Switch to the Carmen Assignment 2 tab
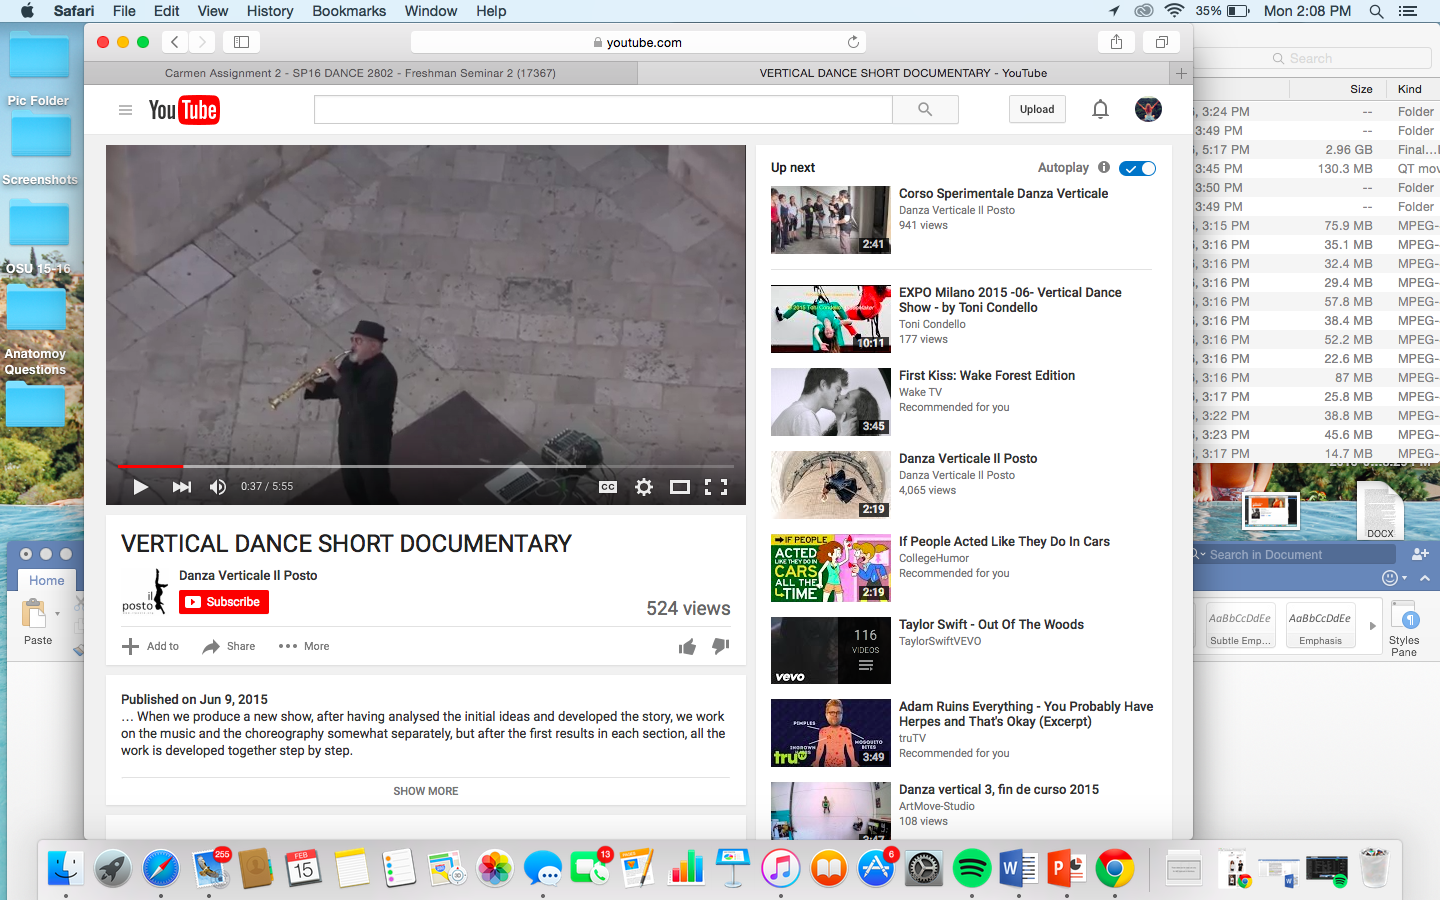1440x900 pixels. [360, 73]
